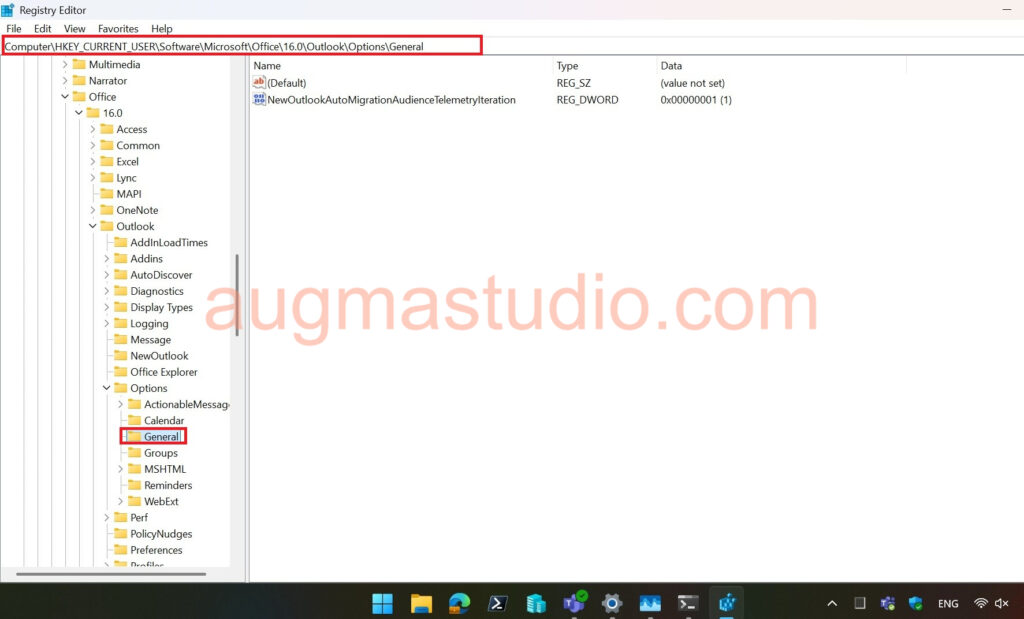The height and width of the screenshot is (619, 1024).
Task: Select the (Default) string value icon
Action: pyautogui.click(x=260, y=83)
